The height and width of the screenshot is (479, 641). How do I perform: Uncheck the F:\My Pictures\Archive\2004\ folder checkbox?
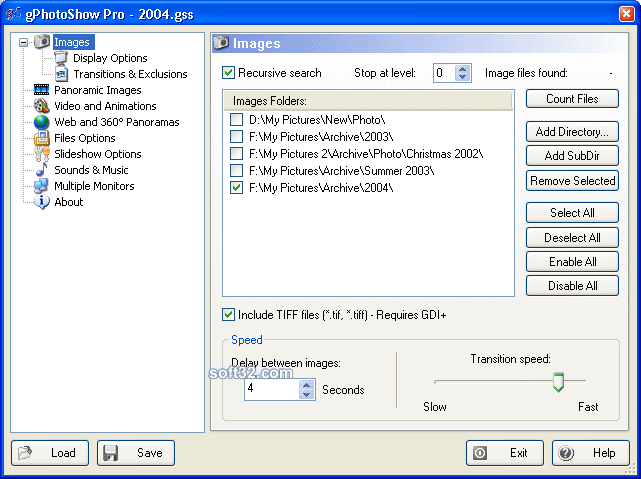click(236, 188)
